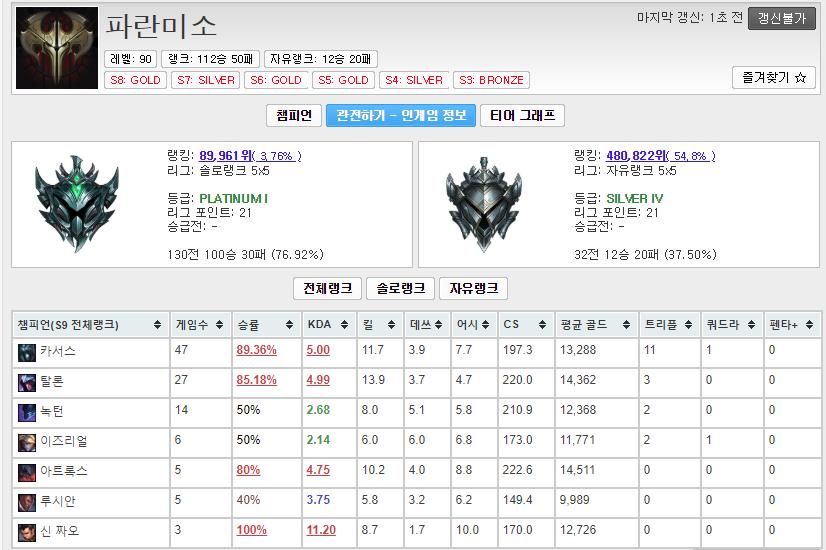
Task: Click 신 짜오 win rate 100%
Action: (x=251, y=531)
